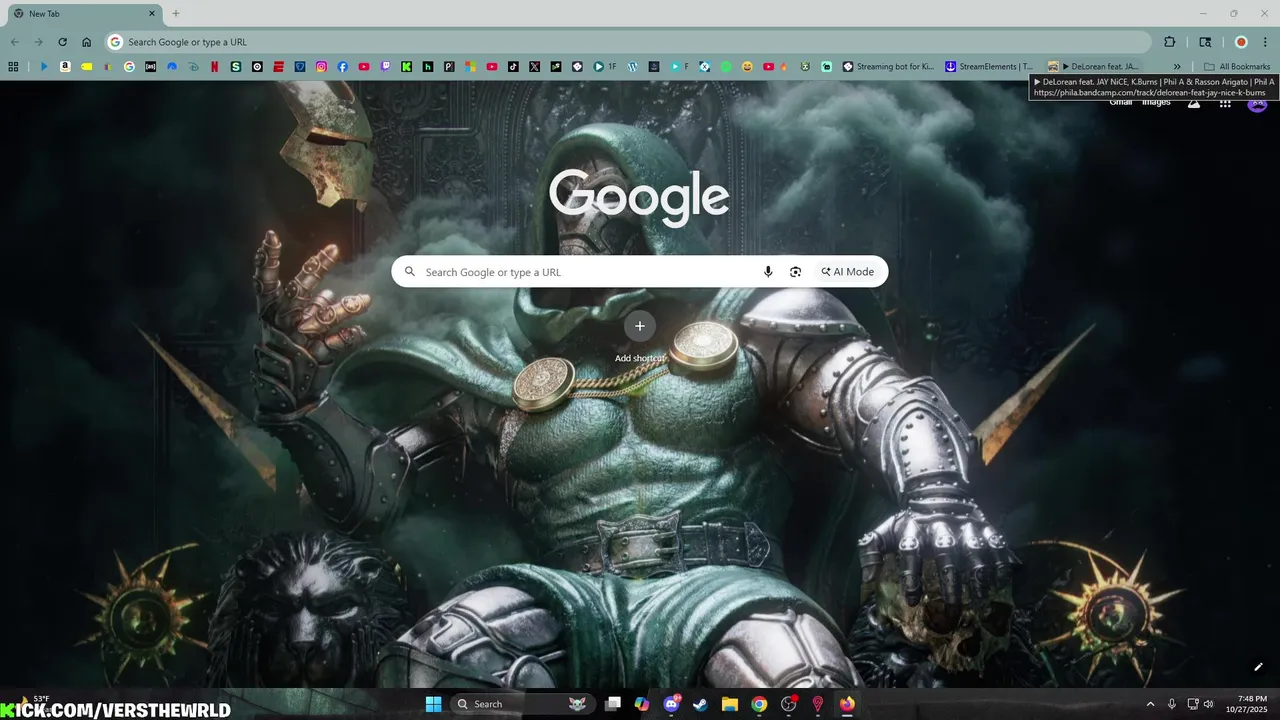Open the Google account avatar on page
The height and width of the screenshot is (720, 1280).
point(1258,104)
